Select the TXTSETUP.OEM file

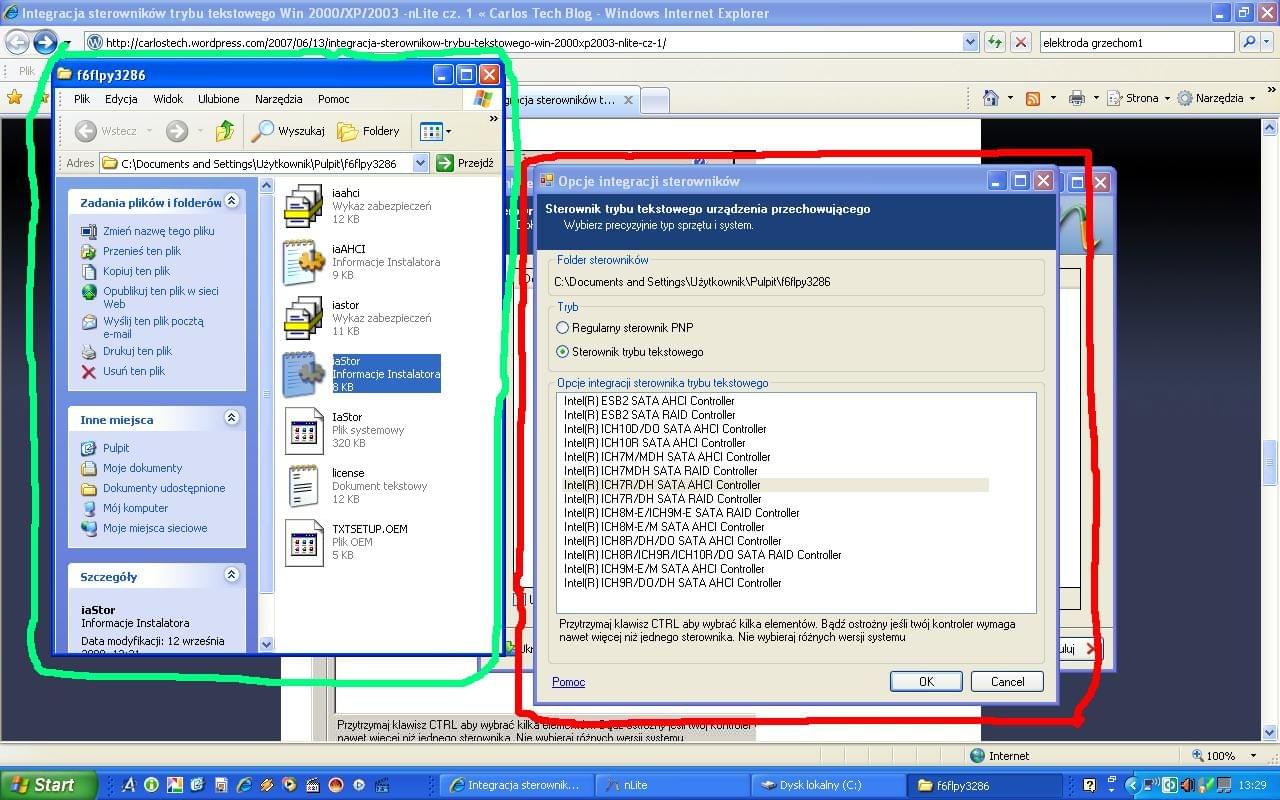click(303, 542)
